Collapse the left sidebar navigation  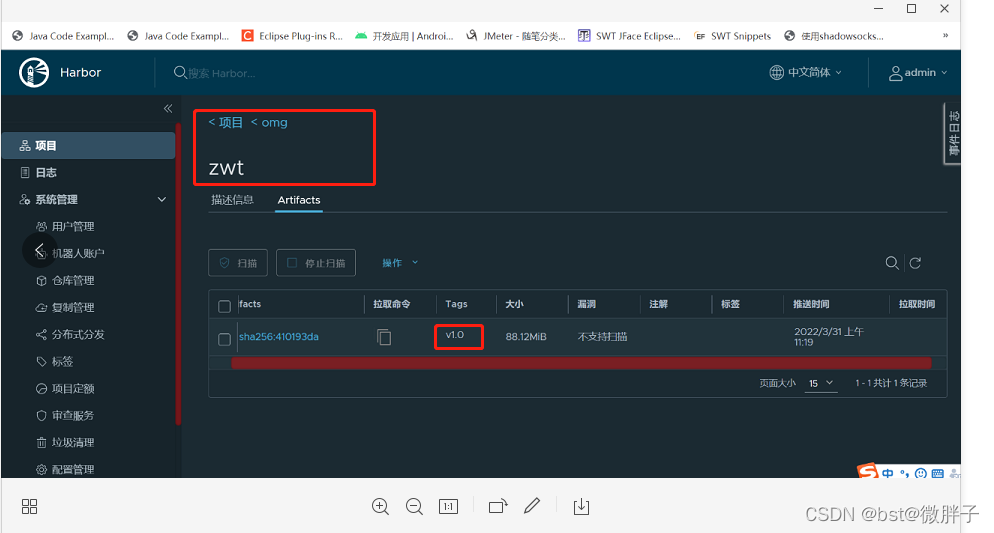168,108
